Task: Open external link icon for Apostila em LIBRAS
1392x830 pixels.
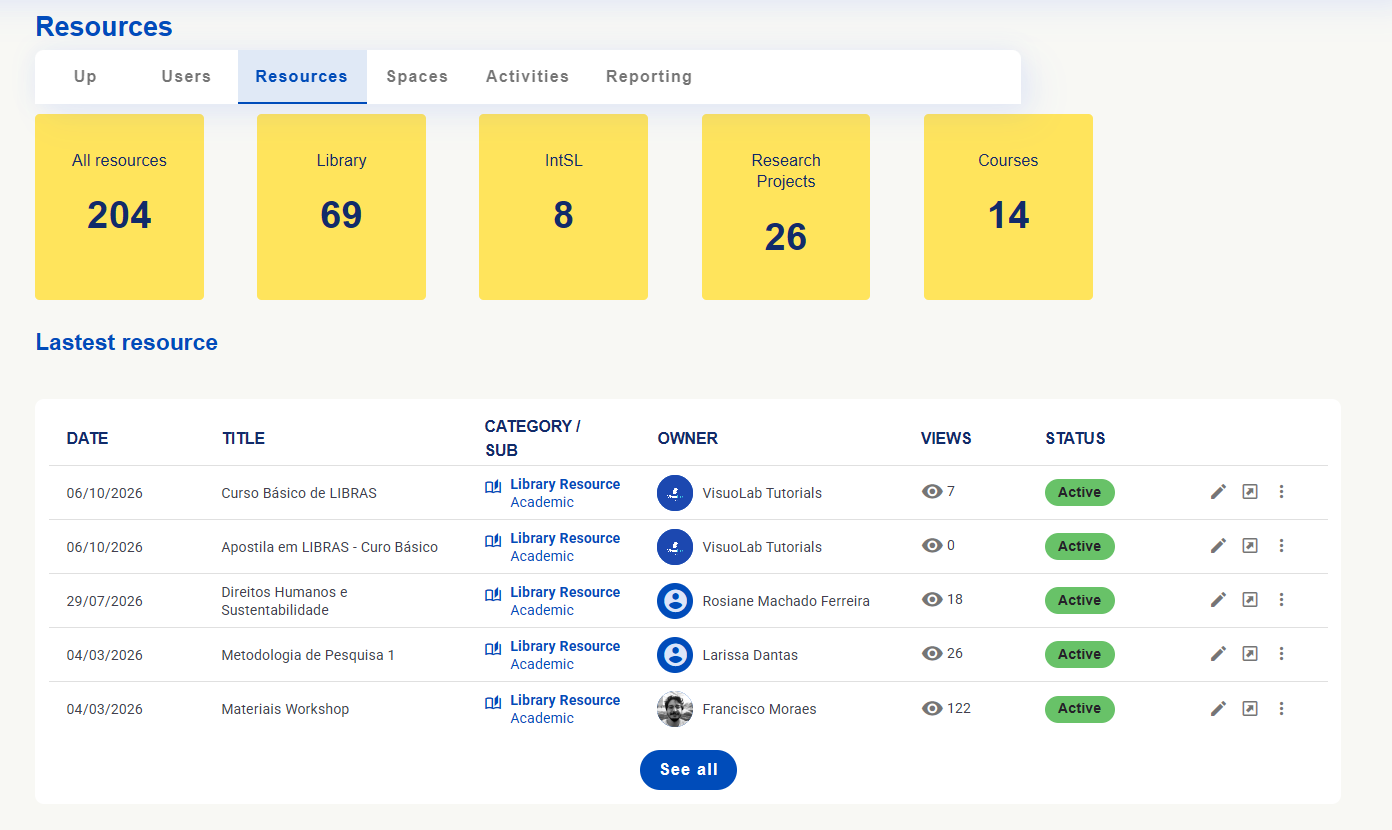Action: coord(1250,546)
